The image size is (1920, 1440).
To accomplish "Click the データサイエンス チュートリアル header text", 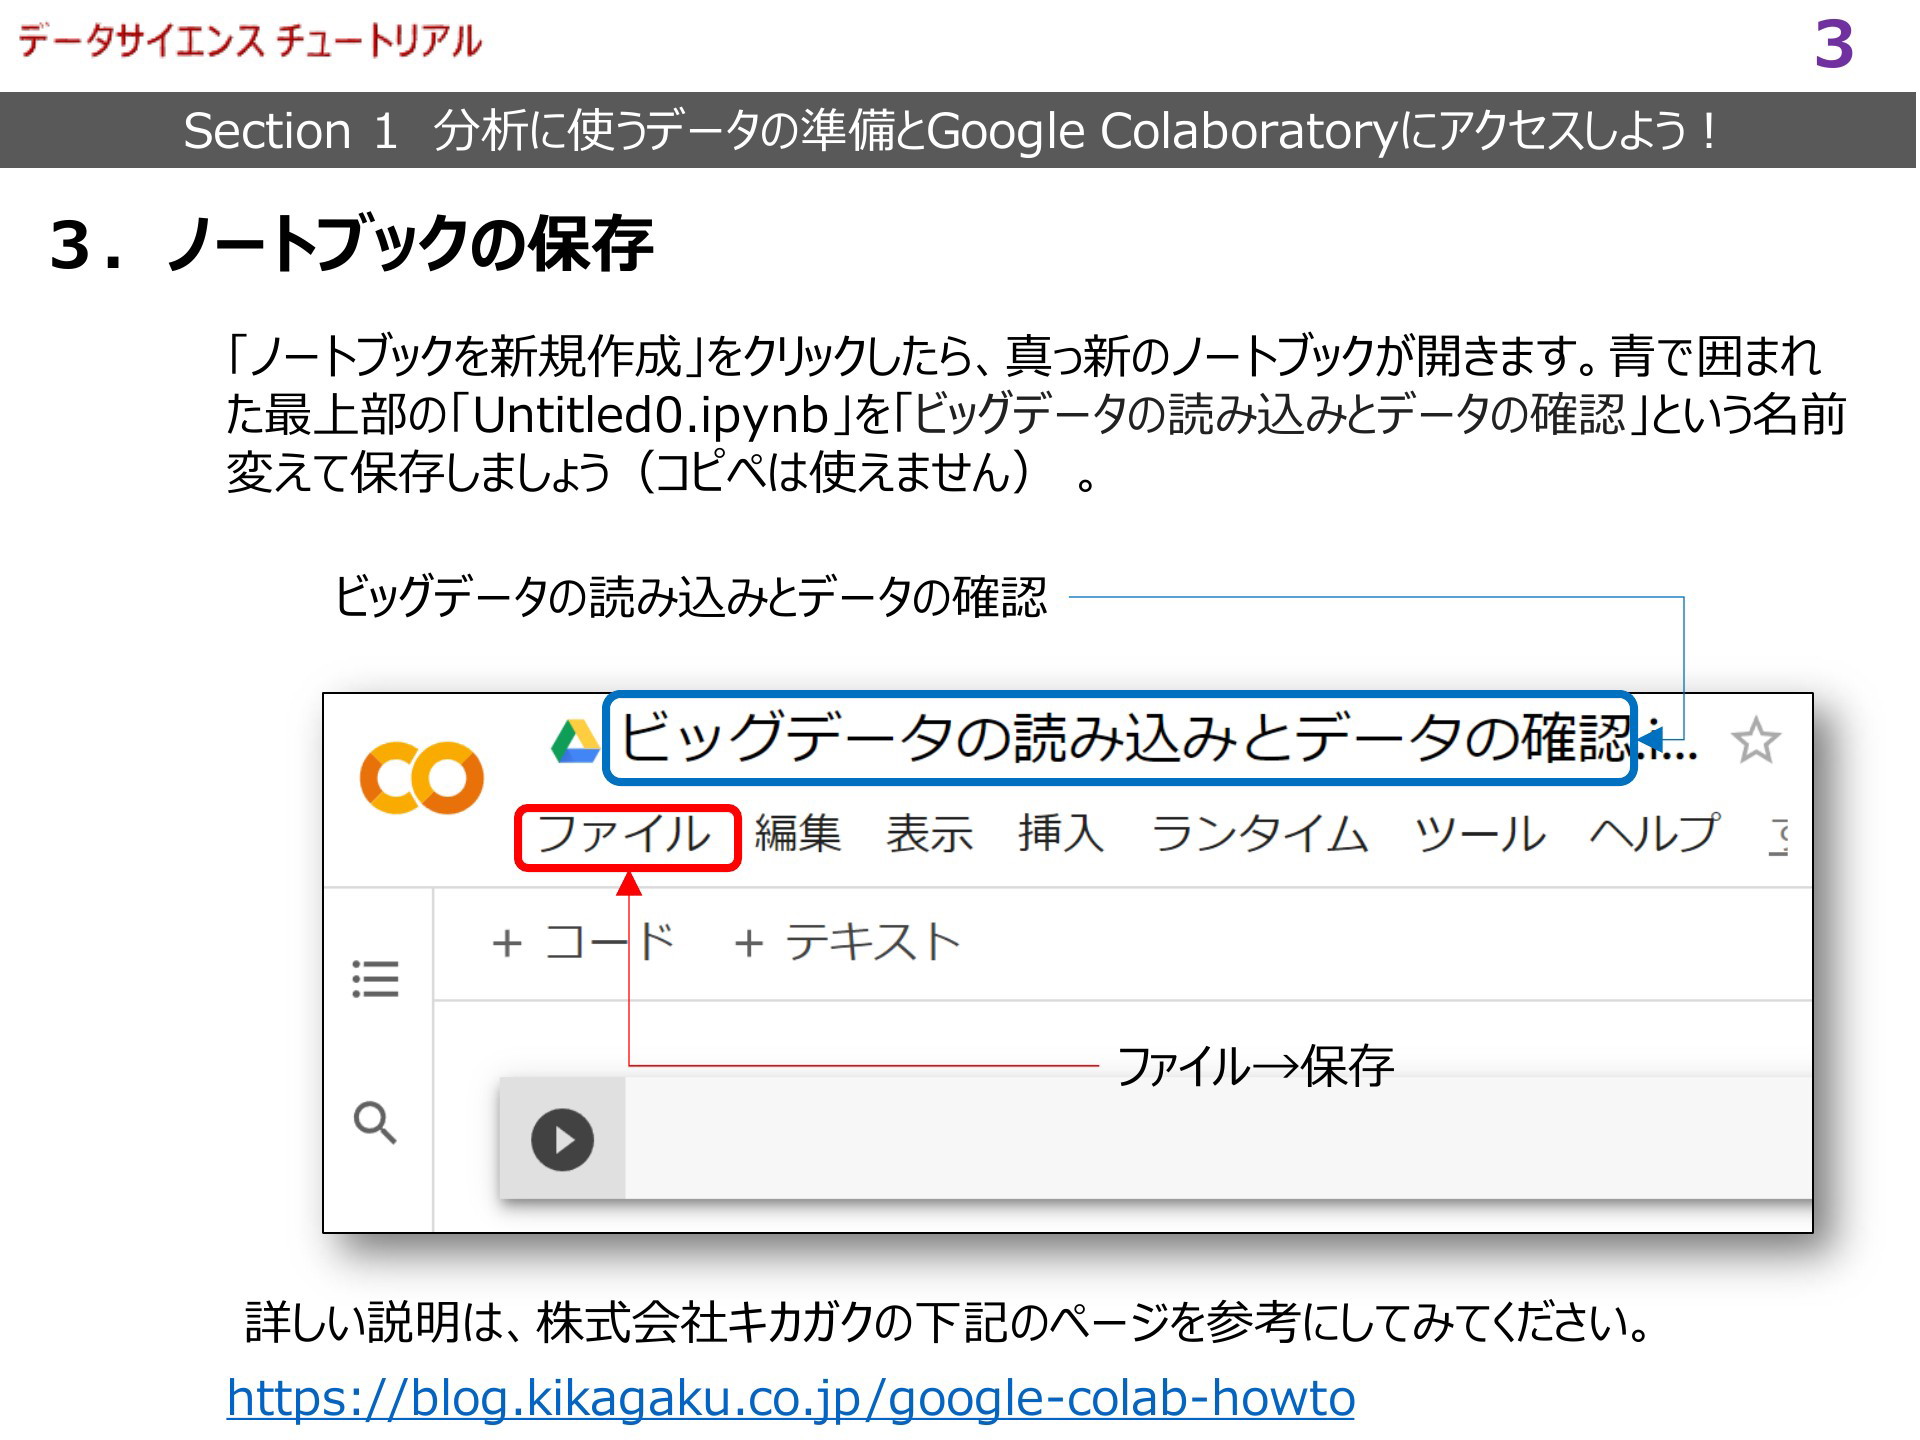I will (x=250, y=41).
